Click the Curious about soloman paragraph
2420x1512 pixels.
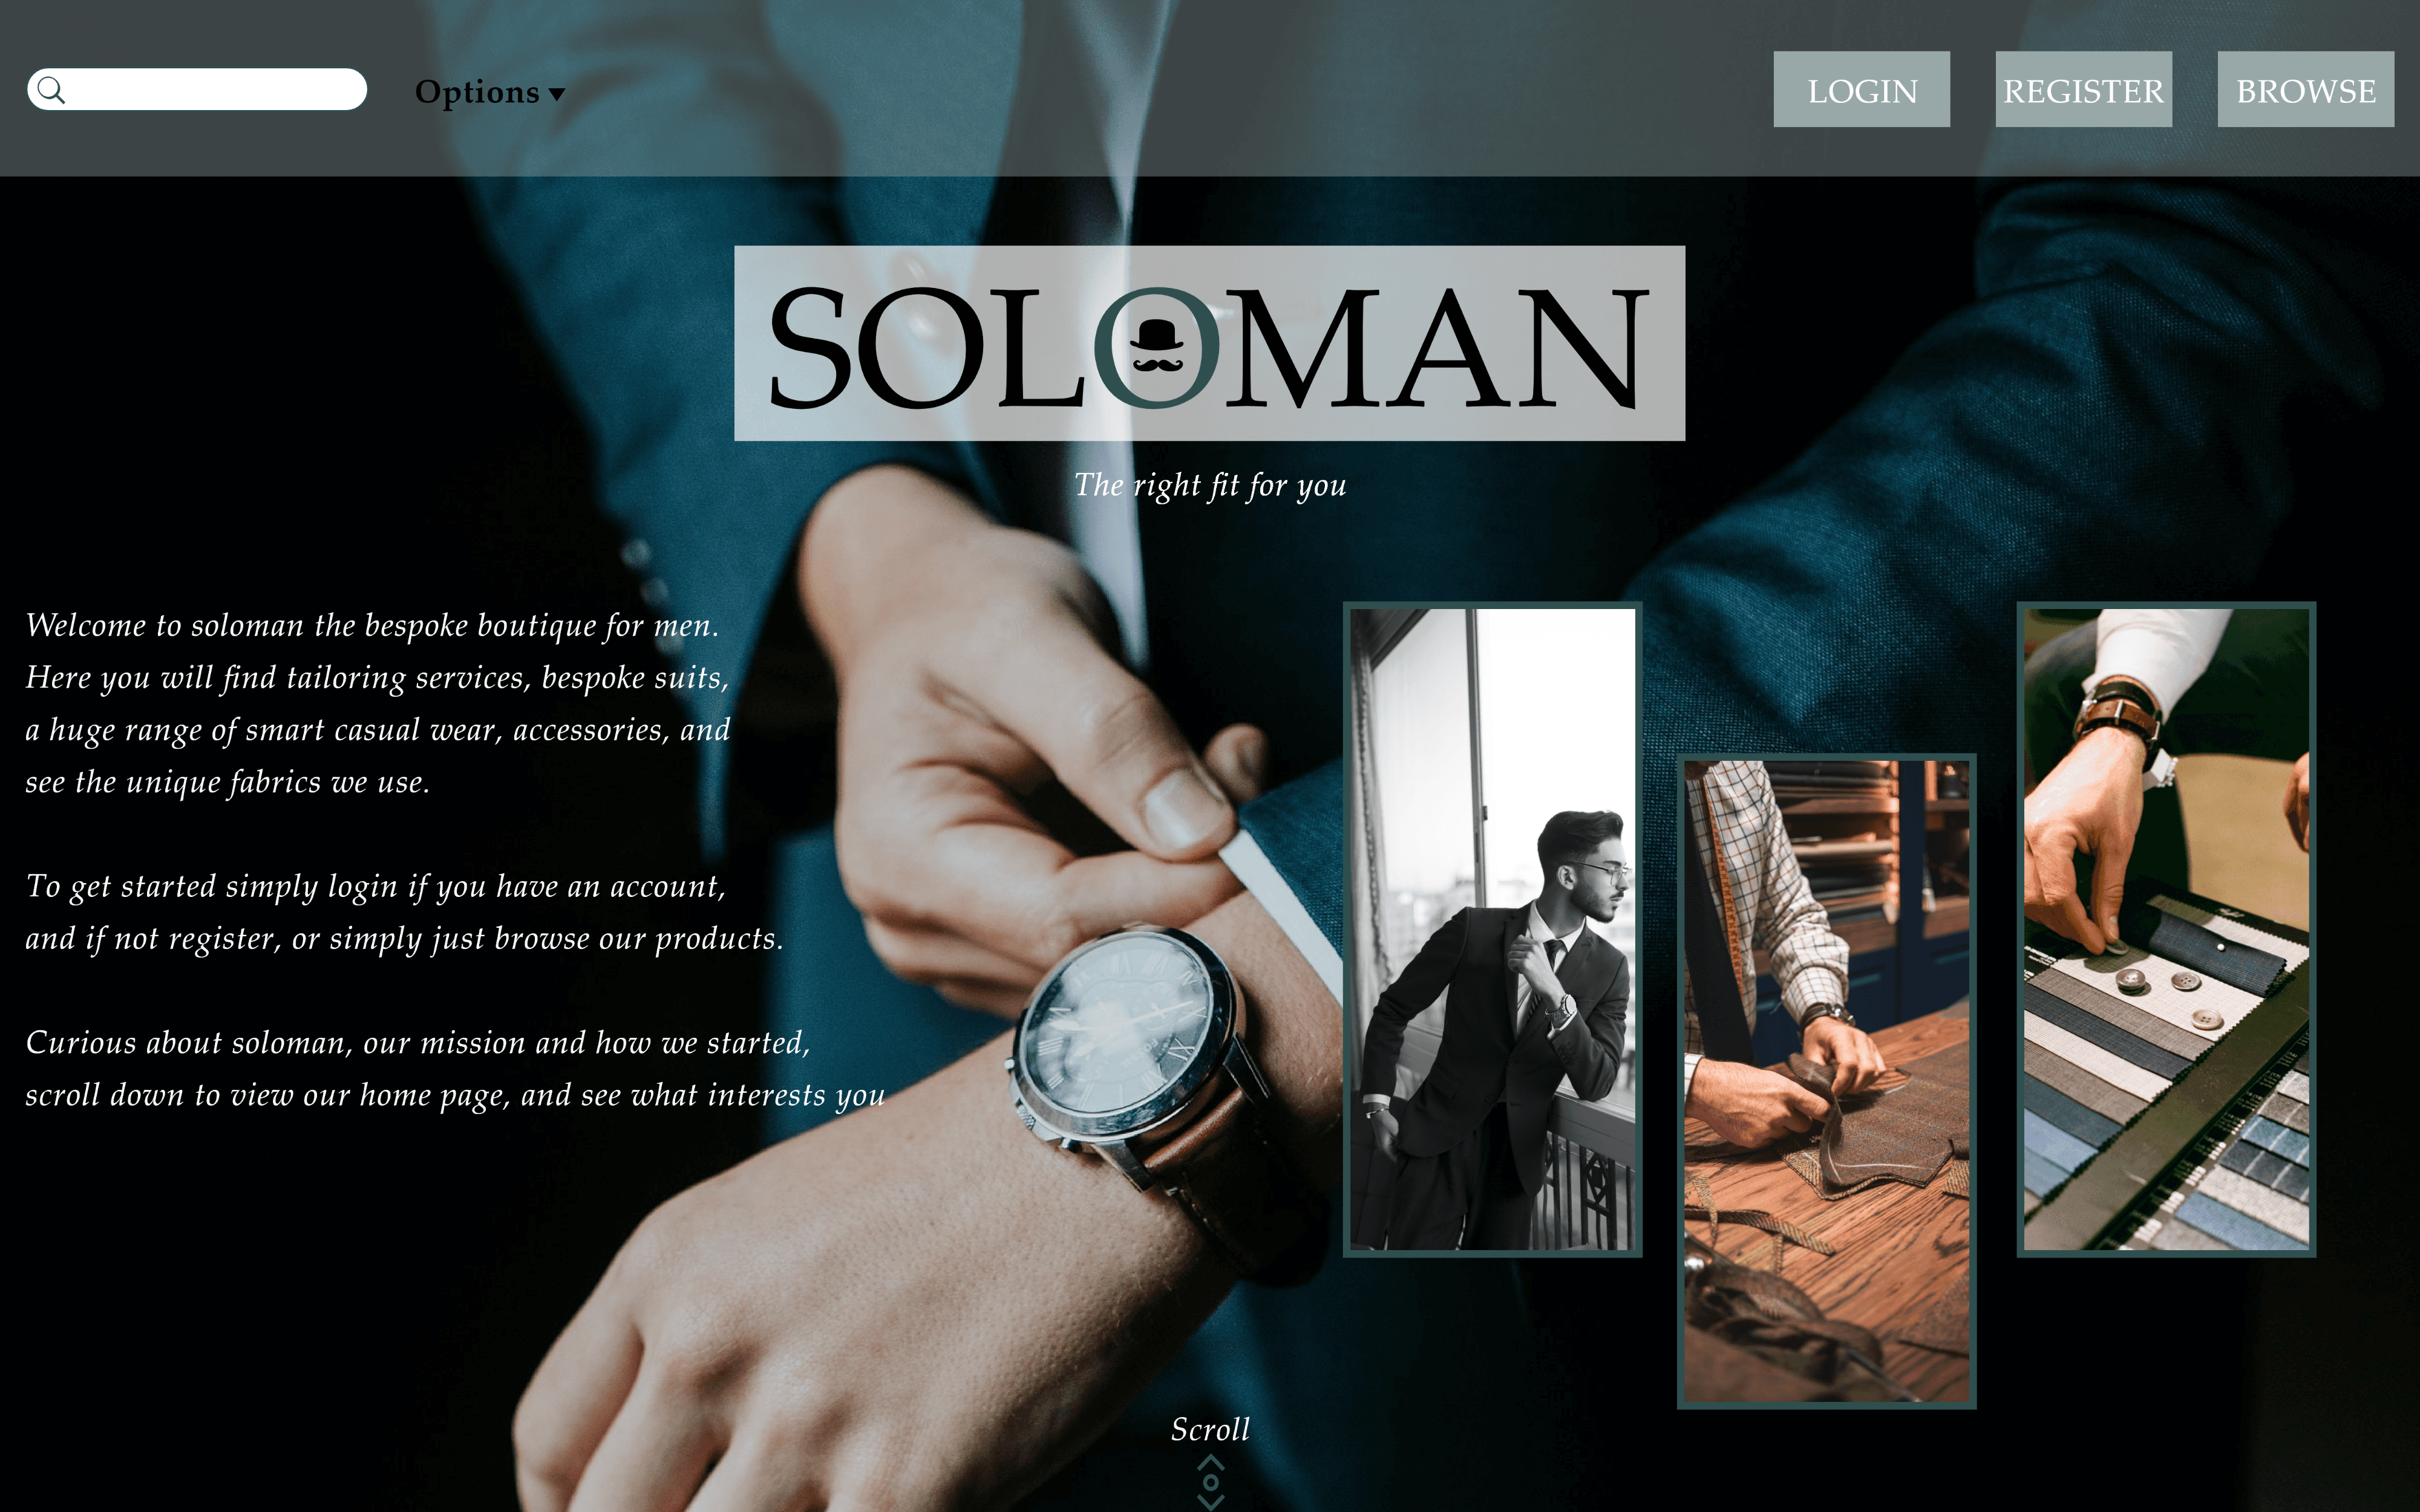tap(455, 1069)
